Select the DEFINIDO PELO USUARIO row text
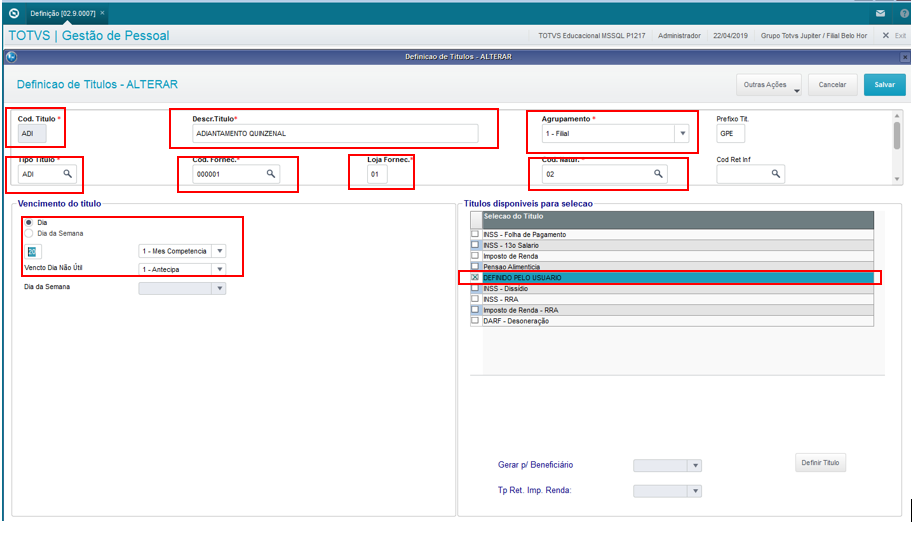This screenshot has width=912, height=533. point(522,278)
